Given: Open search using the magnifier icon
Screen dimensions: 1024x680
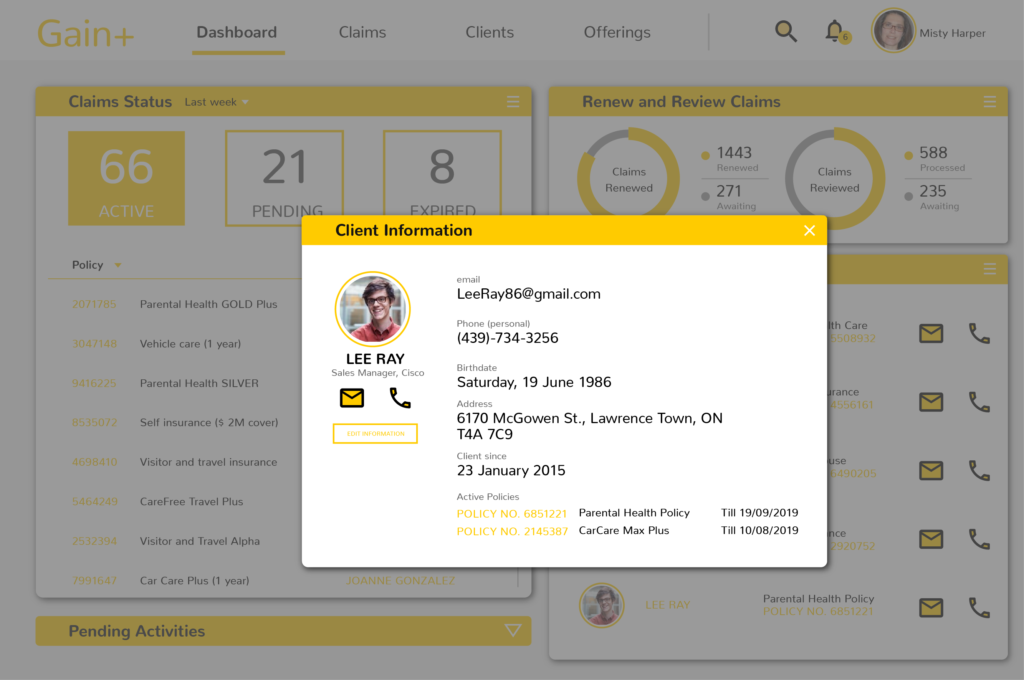Looking at the screenshot, I should tap(786, 31).
